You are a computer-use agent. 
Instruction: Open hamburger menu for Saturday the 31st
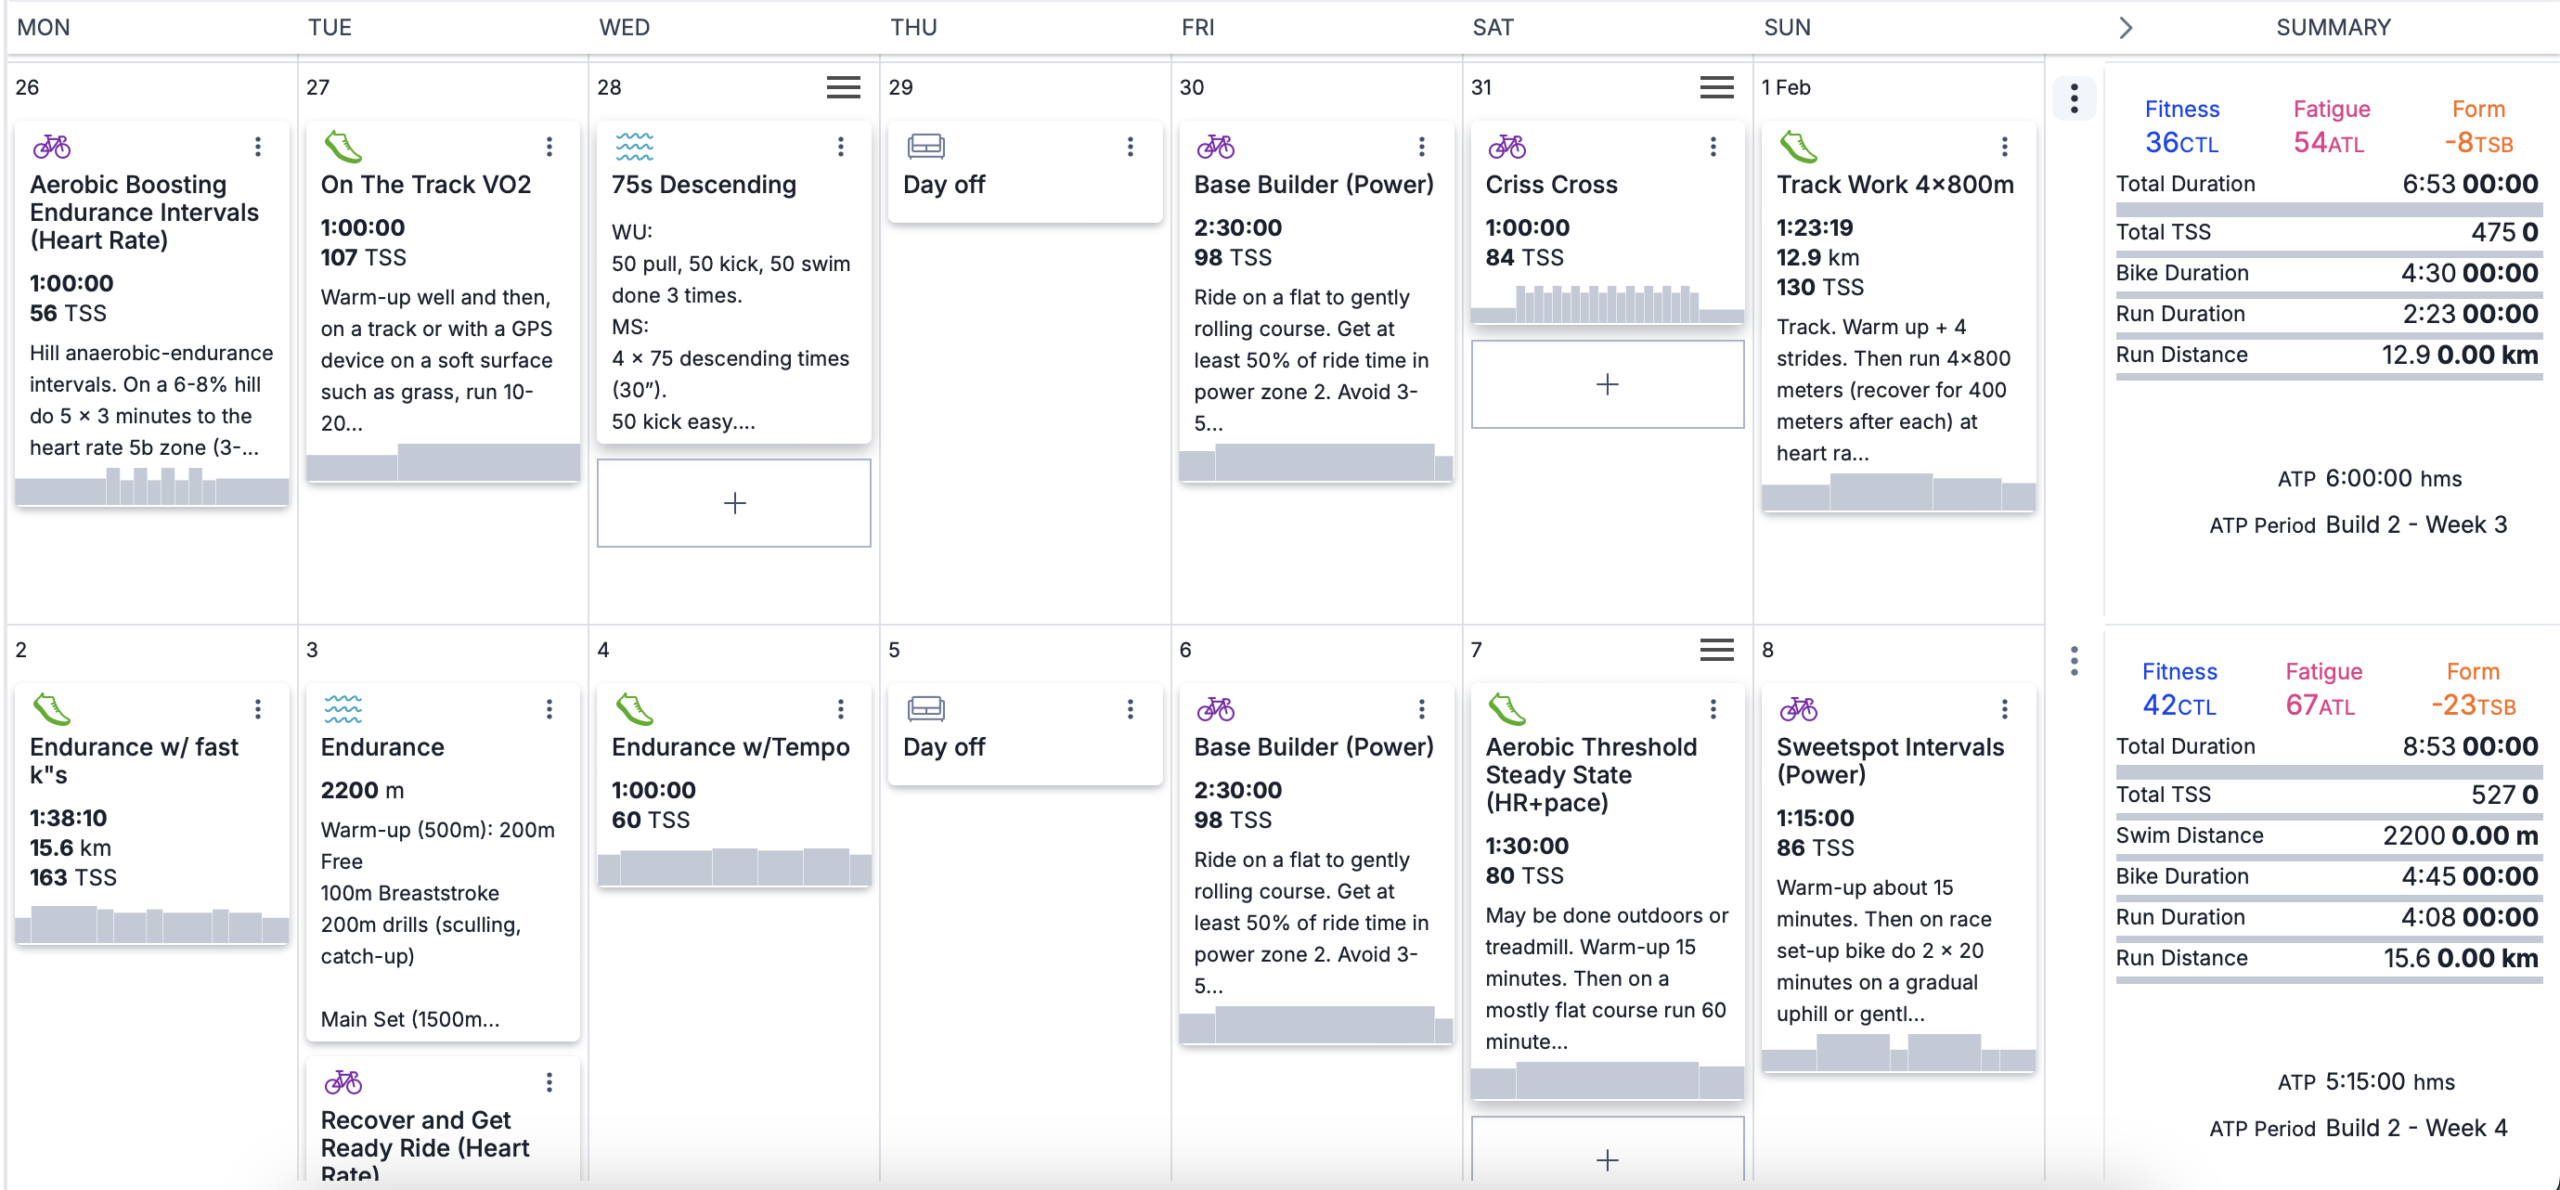tap(1716, 87)
